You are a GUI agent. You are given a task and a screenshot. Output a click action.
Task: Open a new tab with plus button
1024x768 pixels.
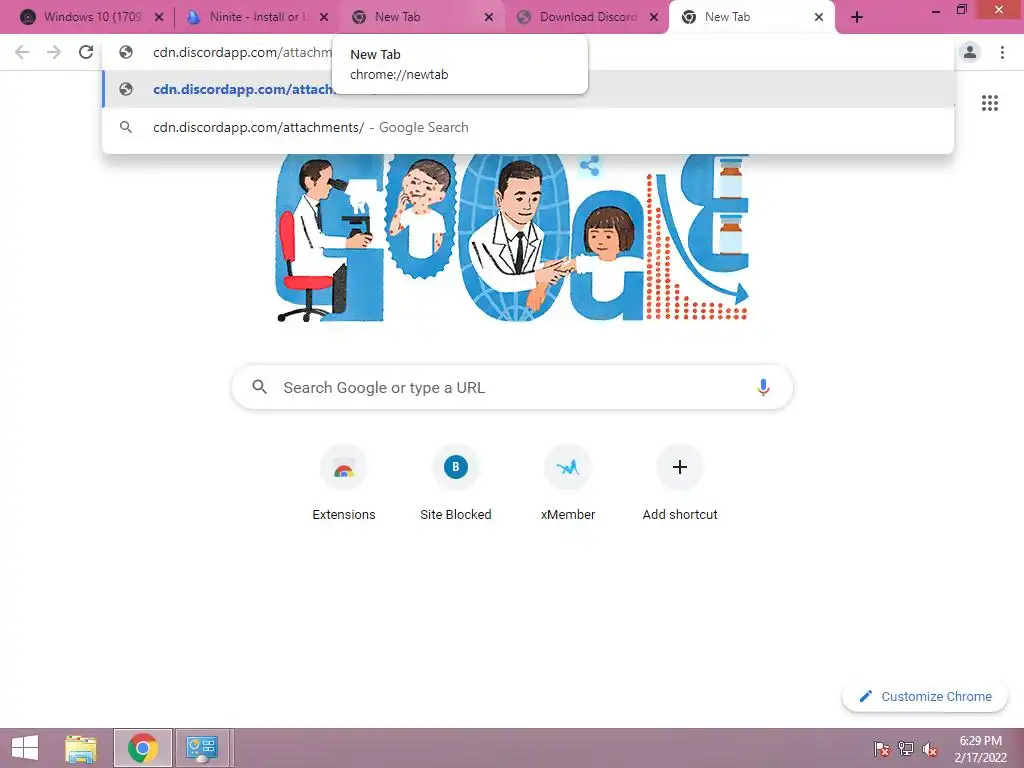click(x=857, y=17)
